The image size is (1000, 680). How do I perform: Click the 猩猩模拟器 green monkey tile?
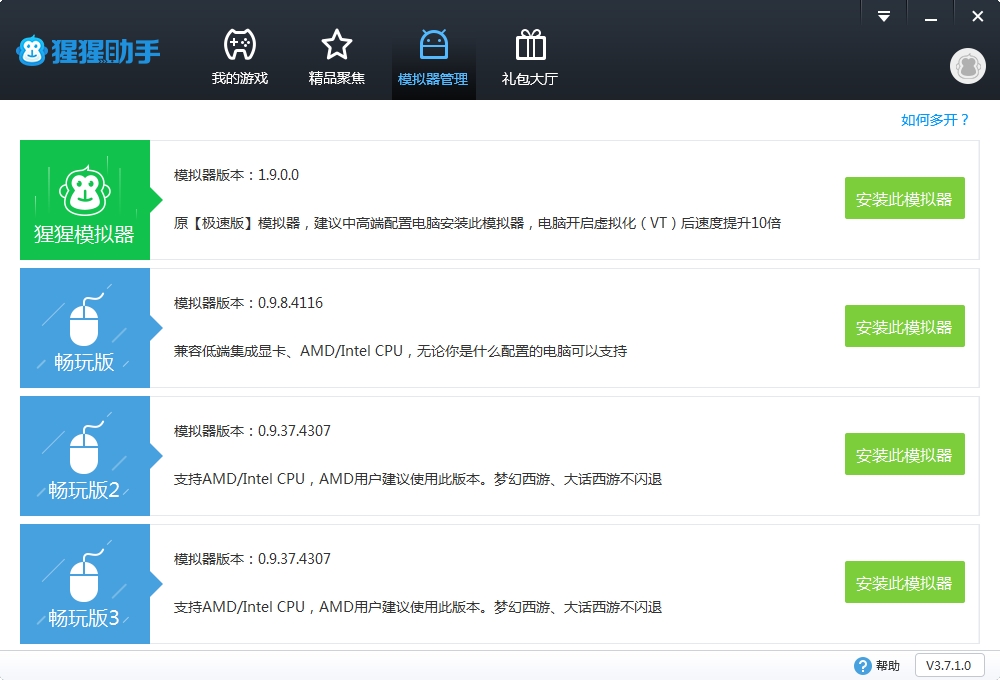click(x=85, y=200)
